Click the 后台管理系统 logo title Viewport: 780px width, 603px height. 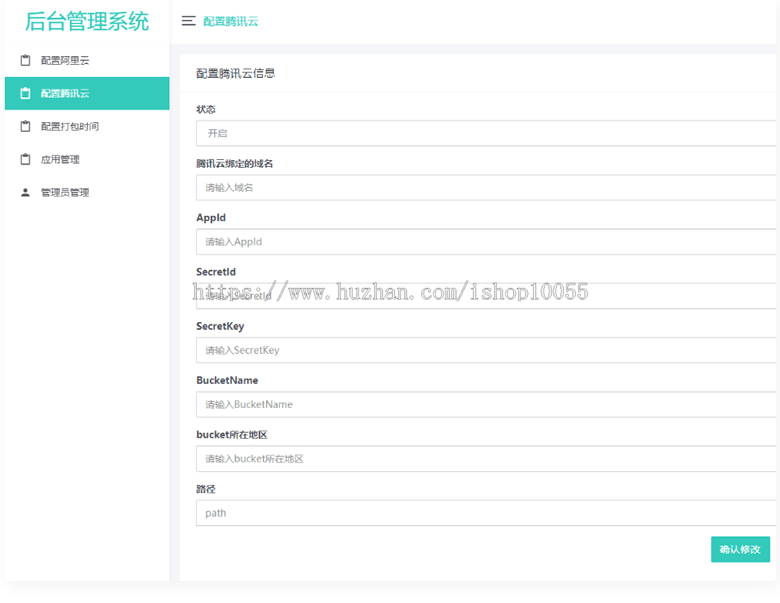[87, 21]
